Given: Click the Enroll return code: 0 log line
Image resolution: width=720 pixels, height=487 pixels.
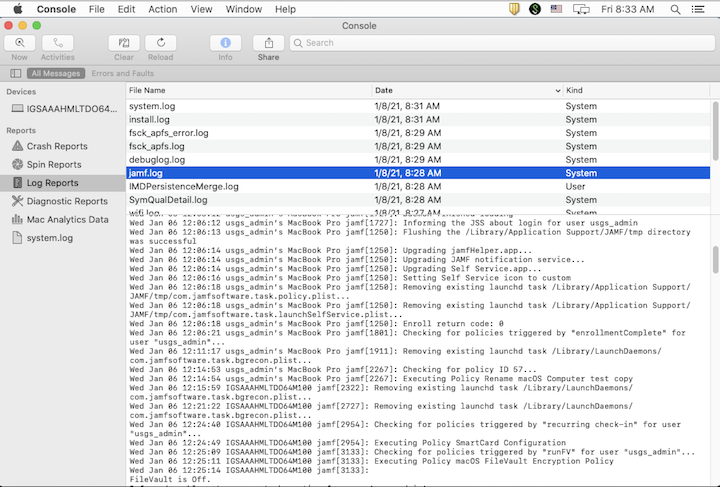Looking at the screenshot, I should tap(316, 324).
